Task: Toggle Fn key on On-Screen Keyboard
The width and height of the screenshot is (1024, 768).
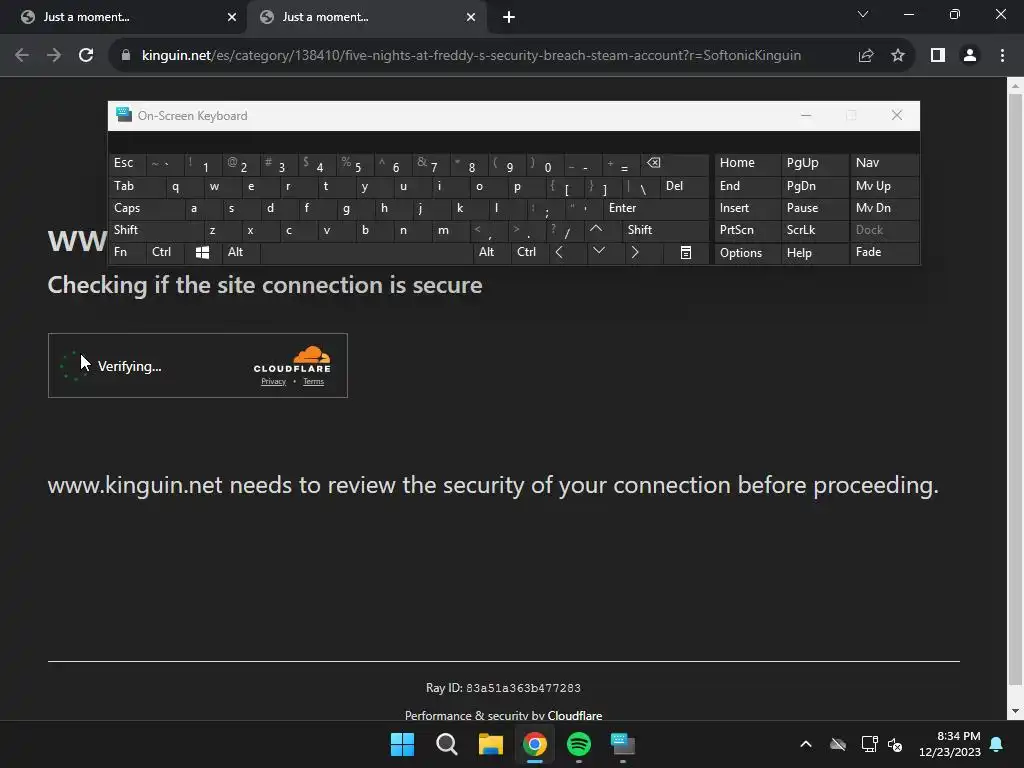Action: [127, 252]
